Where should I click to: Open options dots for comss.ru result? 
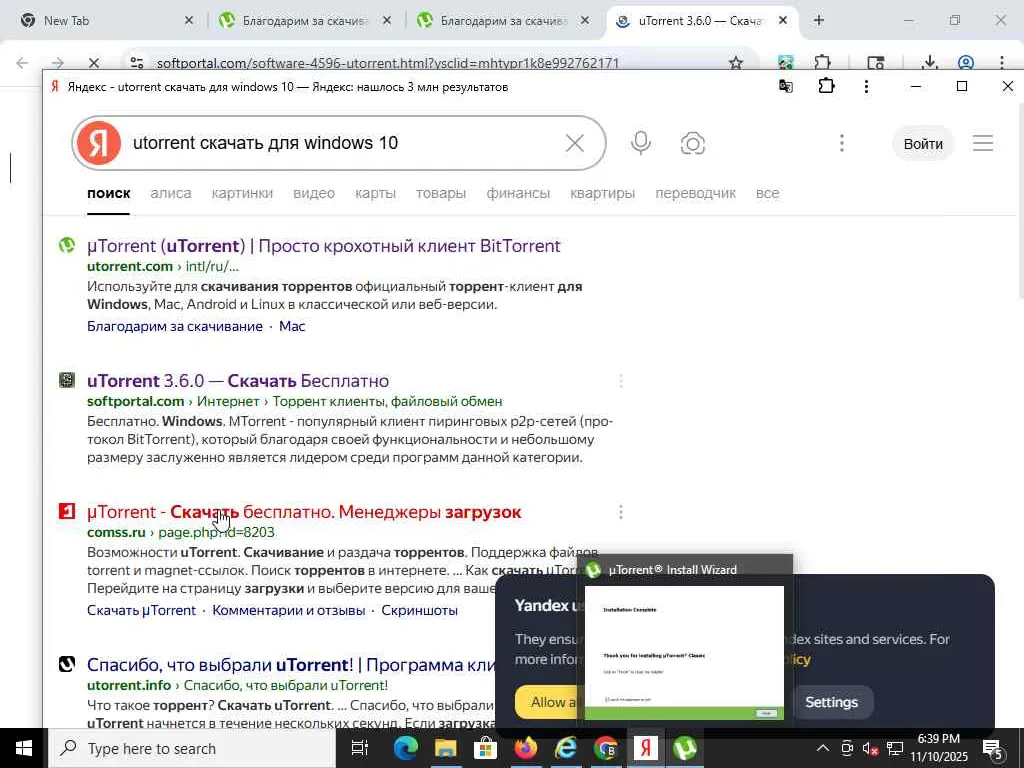[x=620, y=512]
